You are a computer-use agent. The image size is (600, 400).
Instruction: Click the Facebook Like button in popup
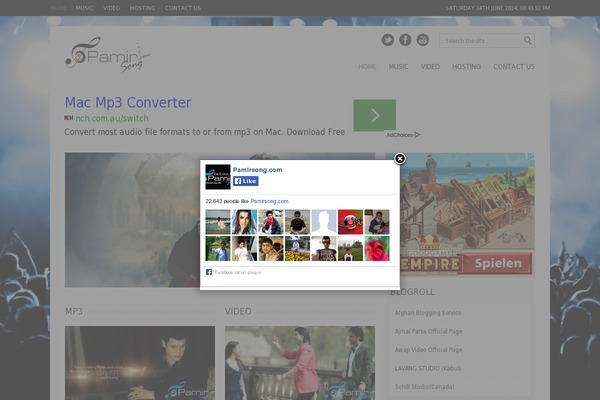click(x=246, y=181)
